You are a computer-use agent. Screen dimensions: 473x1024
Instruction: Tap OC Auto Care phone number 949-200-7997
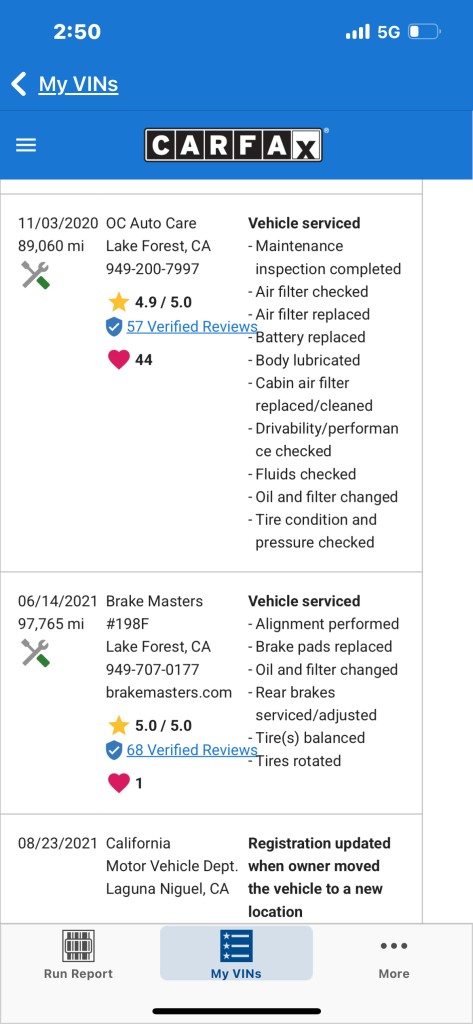click(x=153, y=268)
